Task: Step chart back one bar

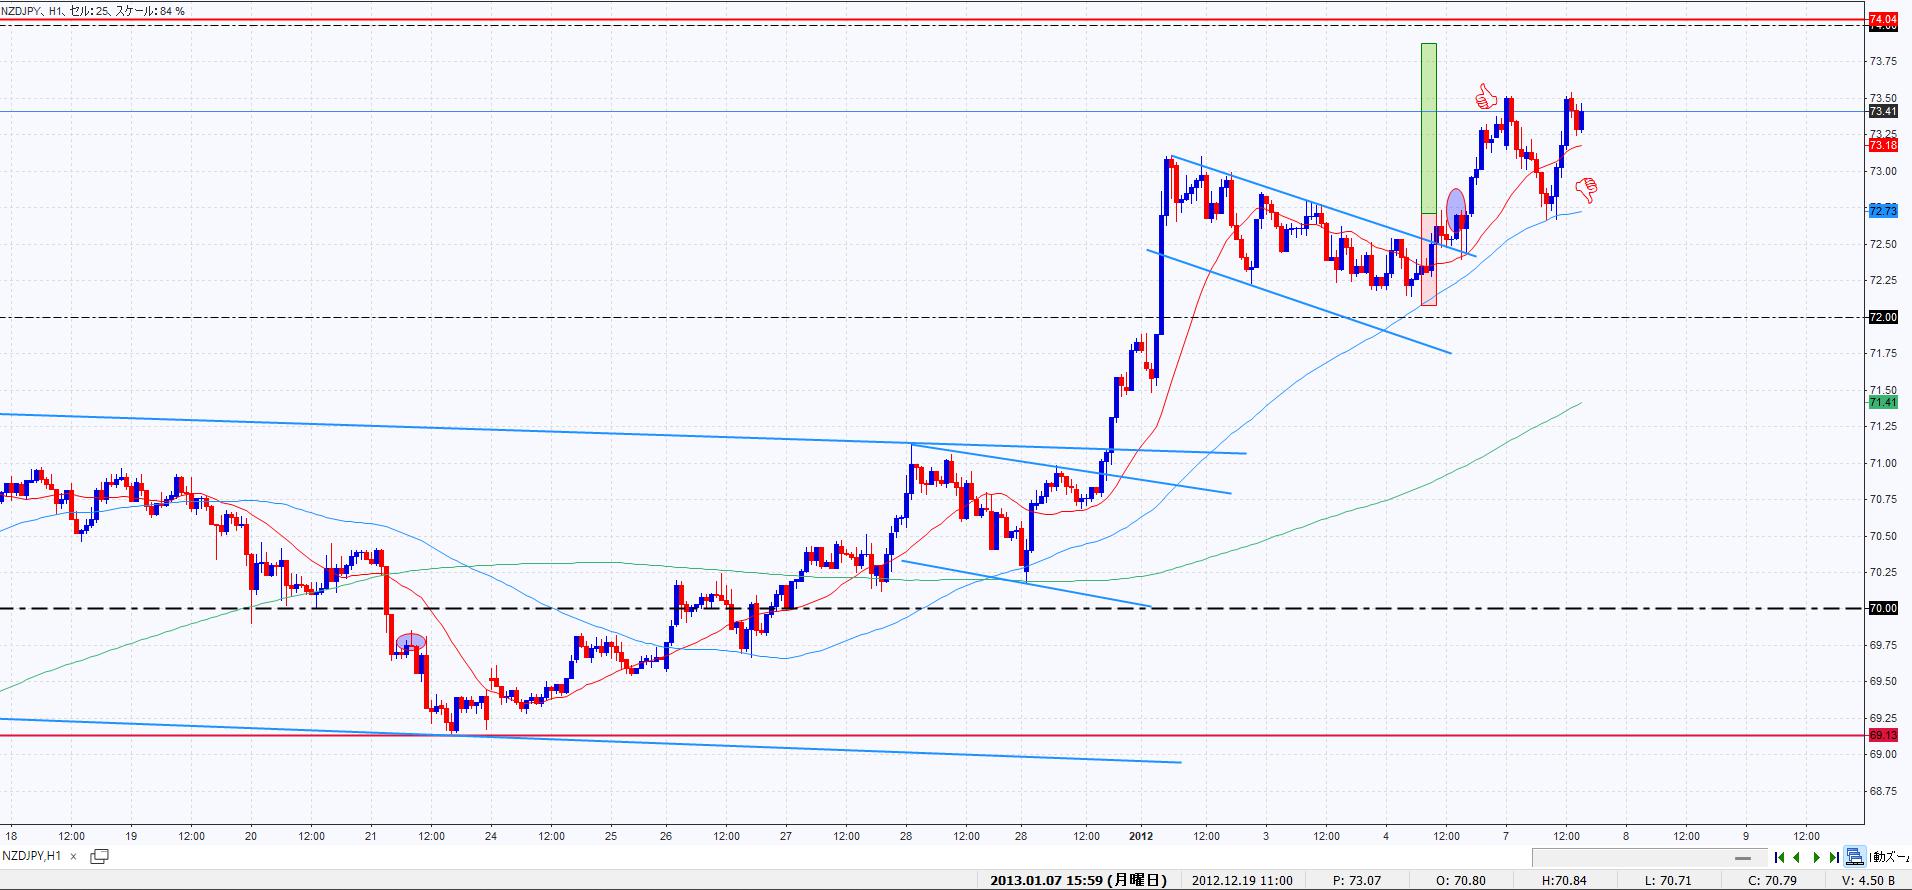Action: click(x=1797, y=857)
